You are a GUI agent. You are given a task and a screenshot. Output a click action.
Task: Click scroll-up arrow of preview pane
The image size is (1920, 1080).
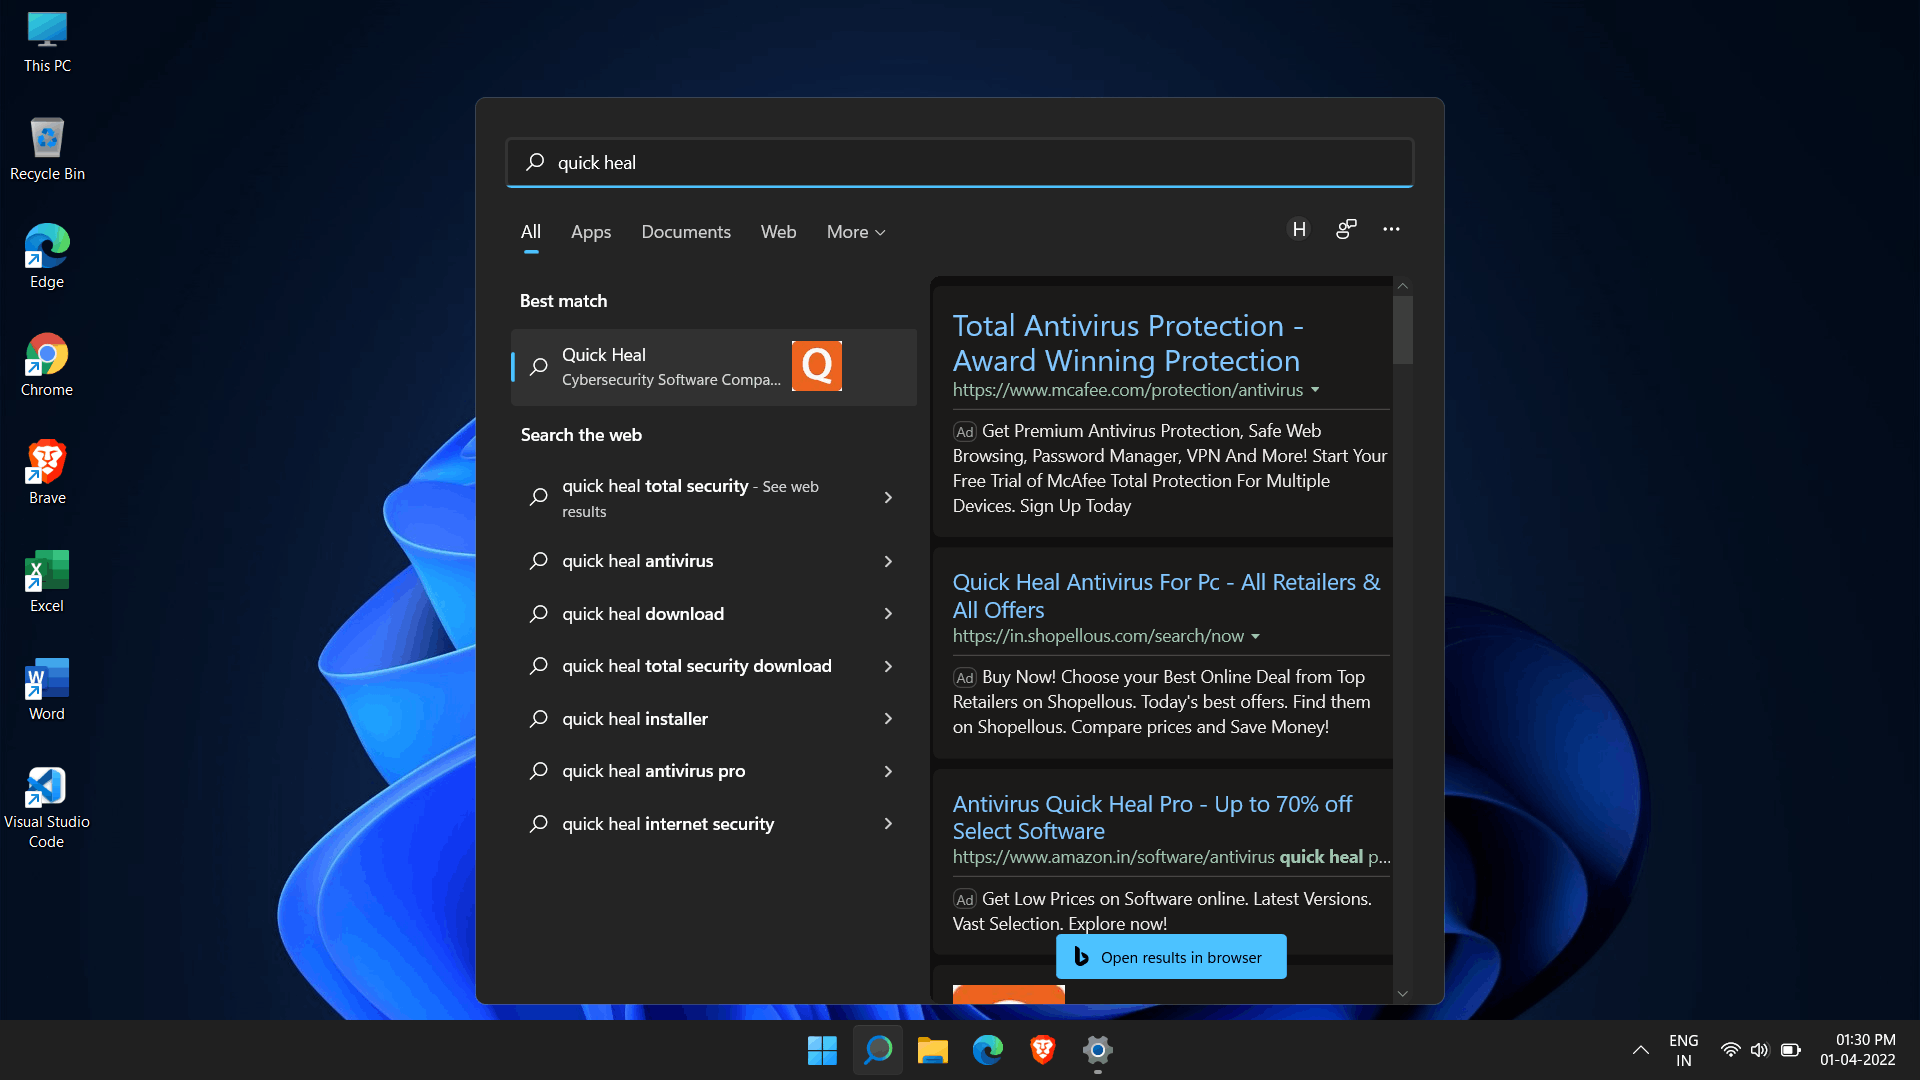[x=1403, y=286]
